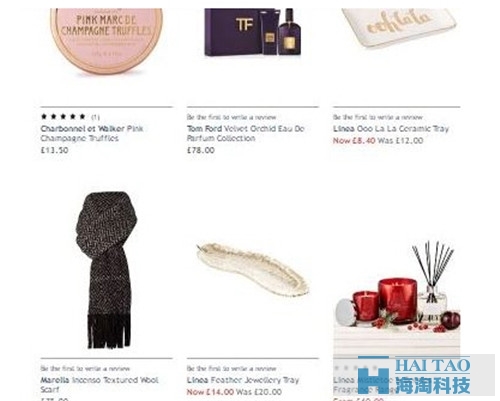Open the Charbonnel et Walker Pink Champagne Truffles link
Image resolution: width=500 pixels, height=401 pixels.
point(92,133)
